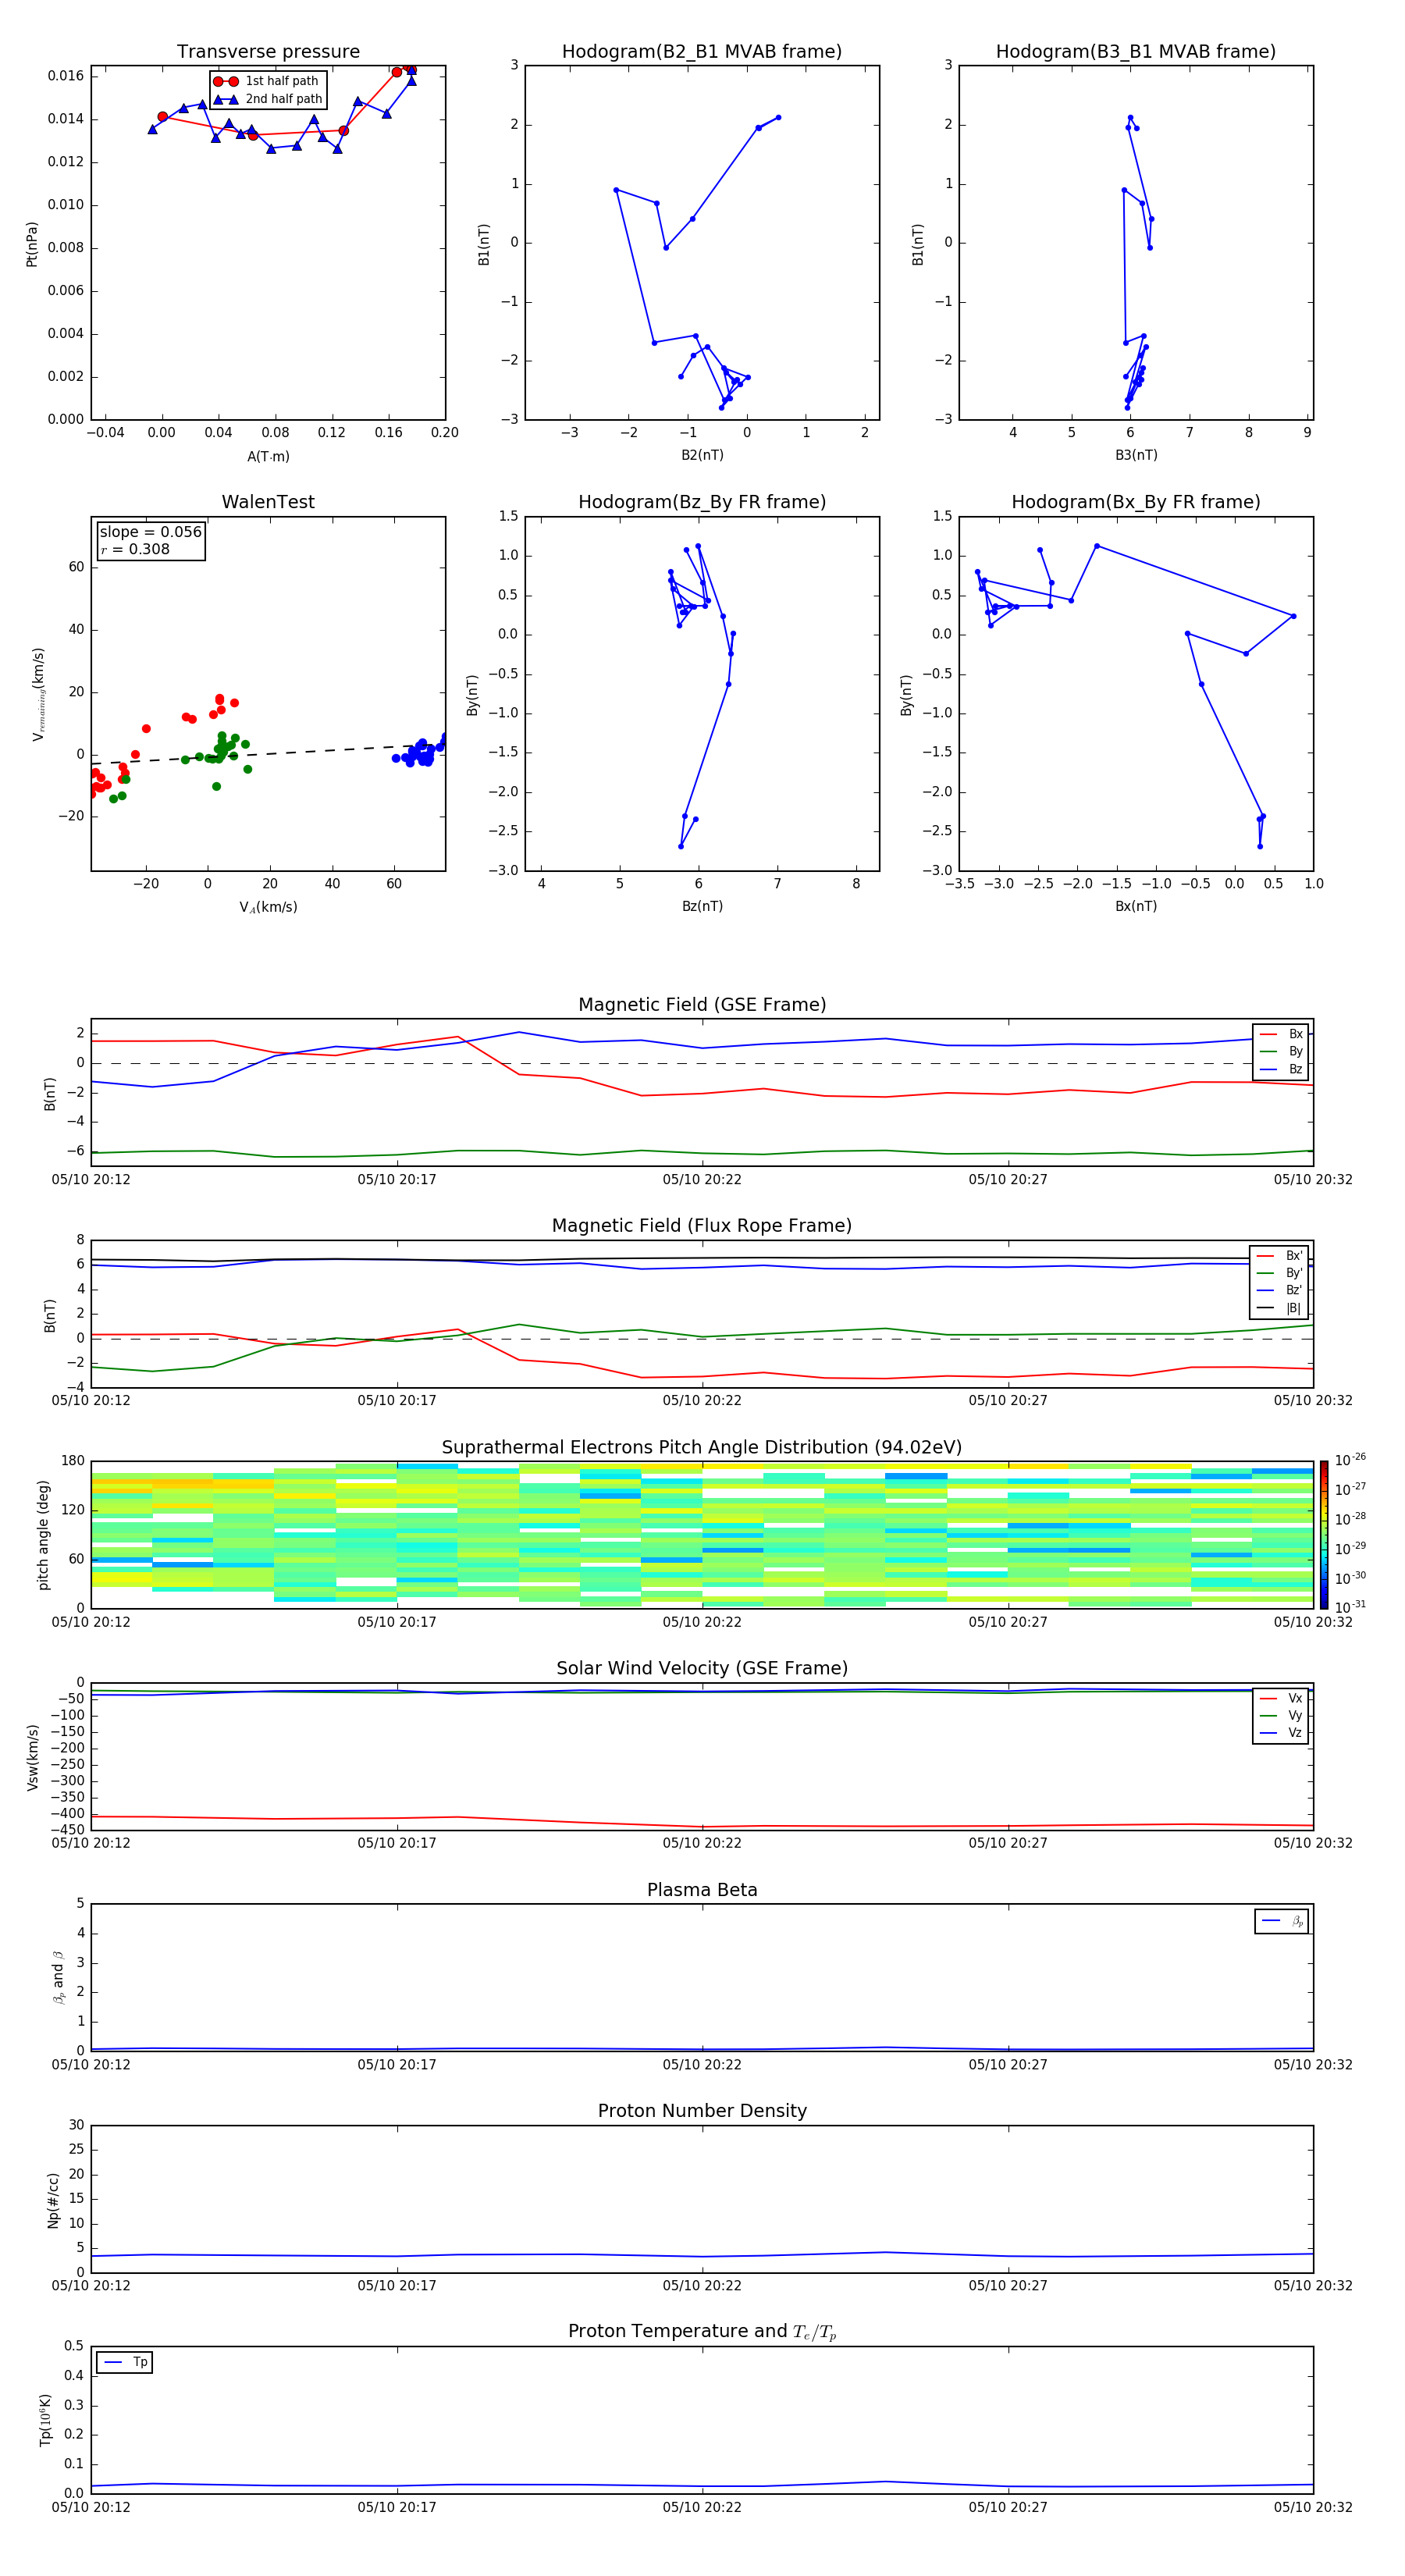Click the "Solar Wind Velocity (GSE Frame)" title
Image resolution: width=1405 pixels, height=2576 pixels.
pos(702,1669)
